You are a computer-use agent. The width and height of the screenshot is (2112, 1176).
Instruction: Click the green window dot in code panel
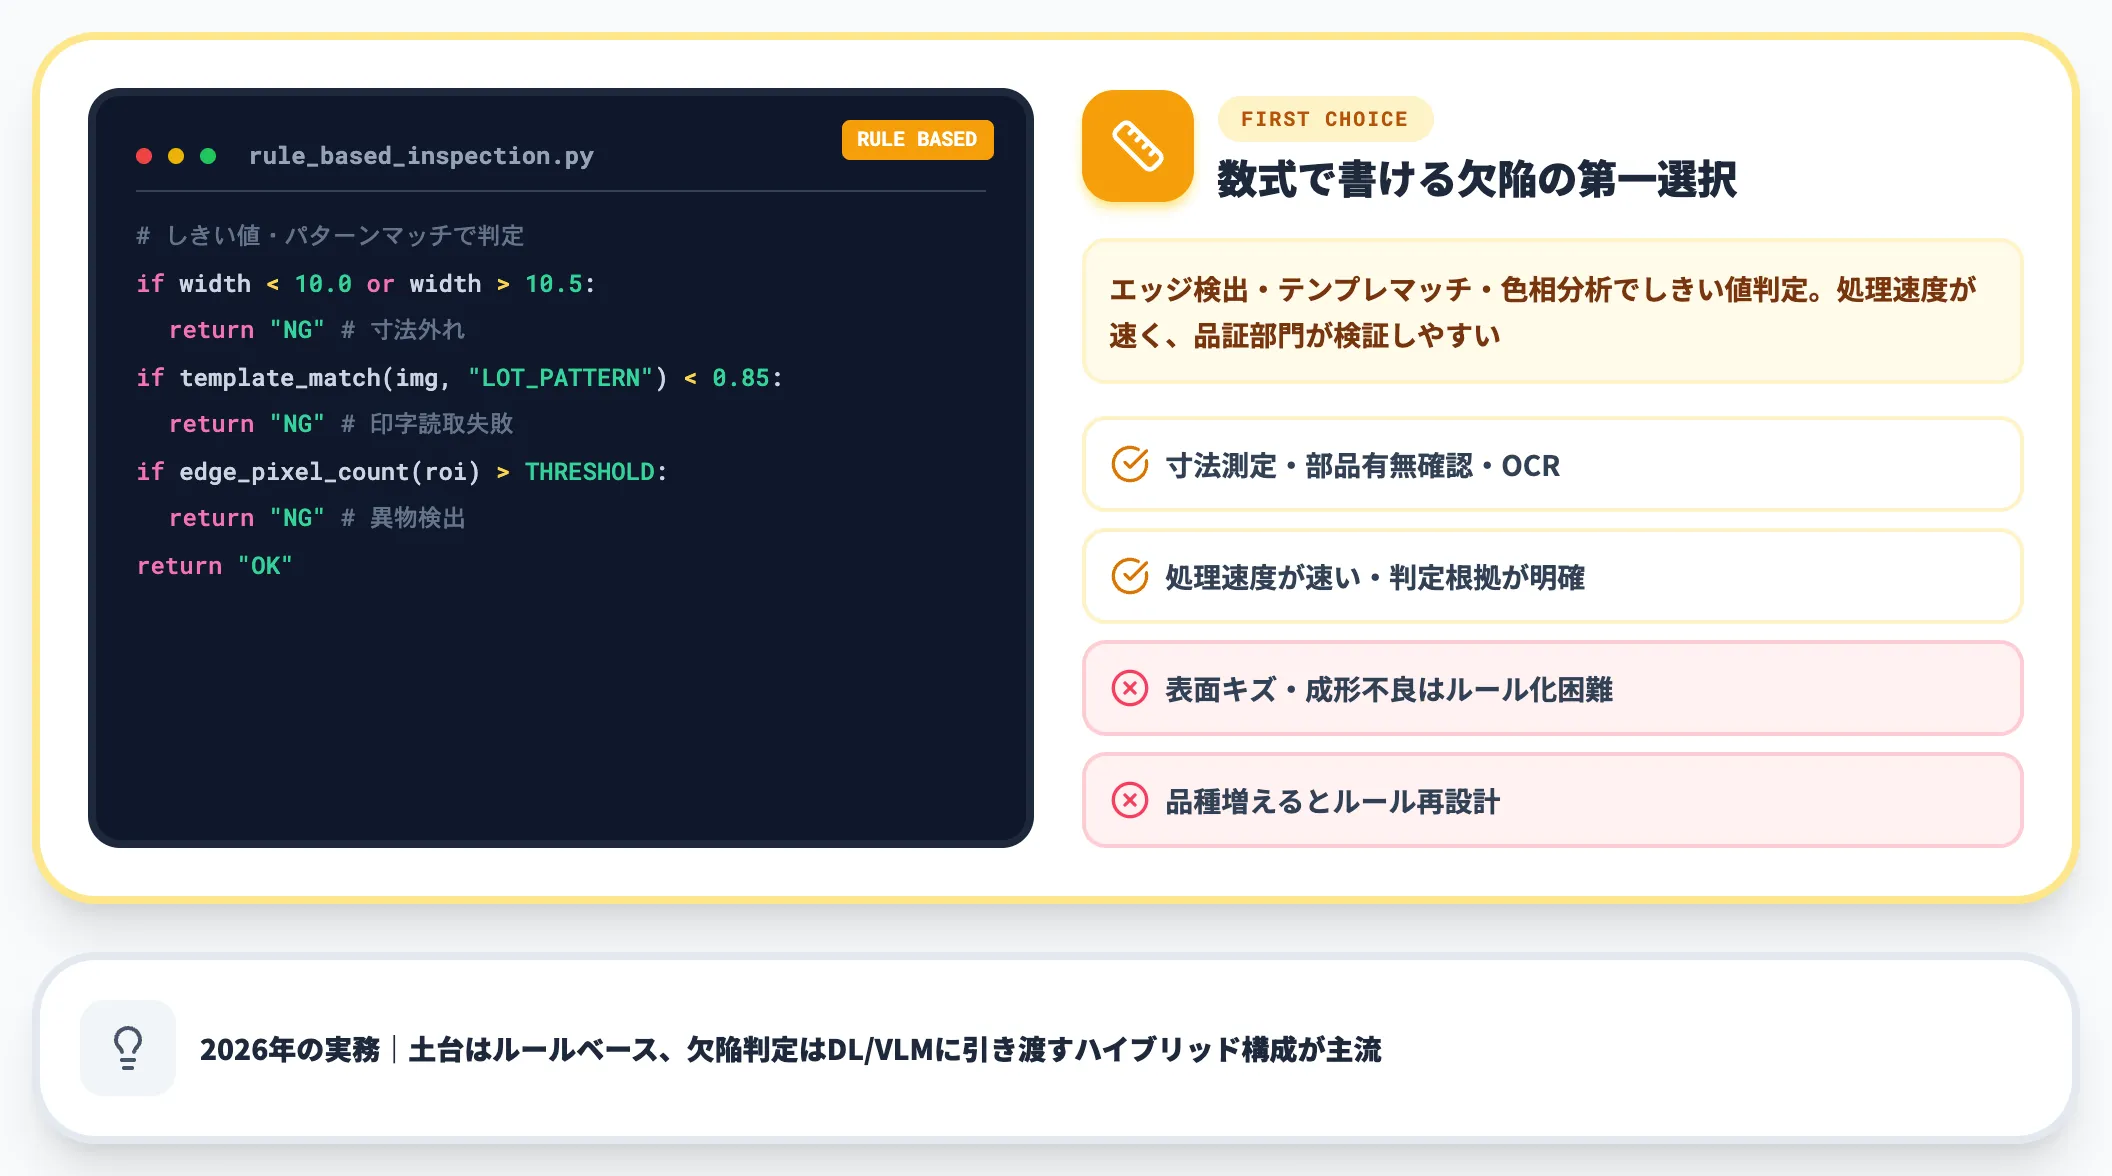click(208, 156)
